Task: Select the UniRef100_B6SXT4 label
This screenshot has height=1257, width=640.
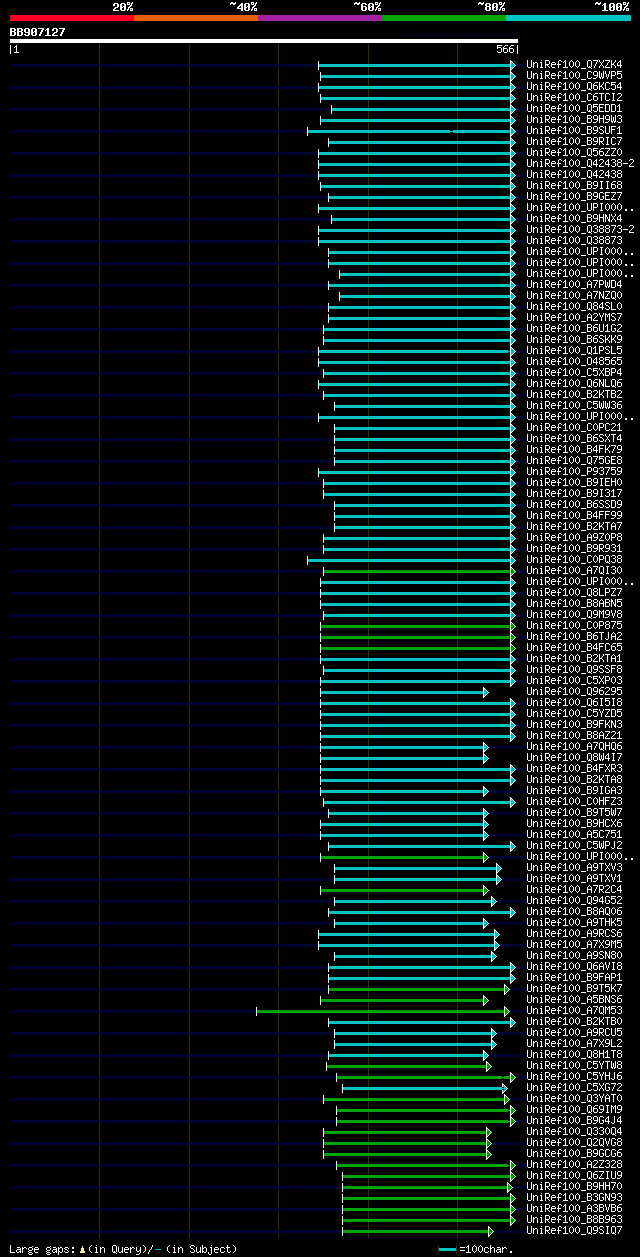Action: pyautogui.click(x=574, y=439)
